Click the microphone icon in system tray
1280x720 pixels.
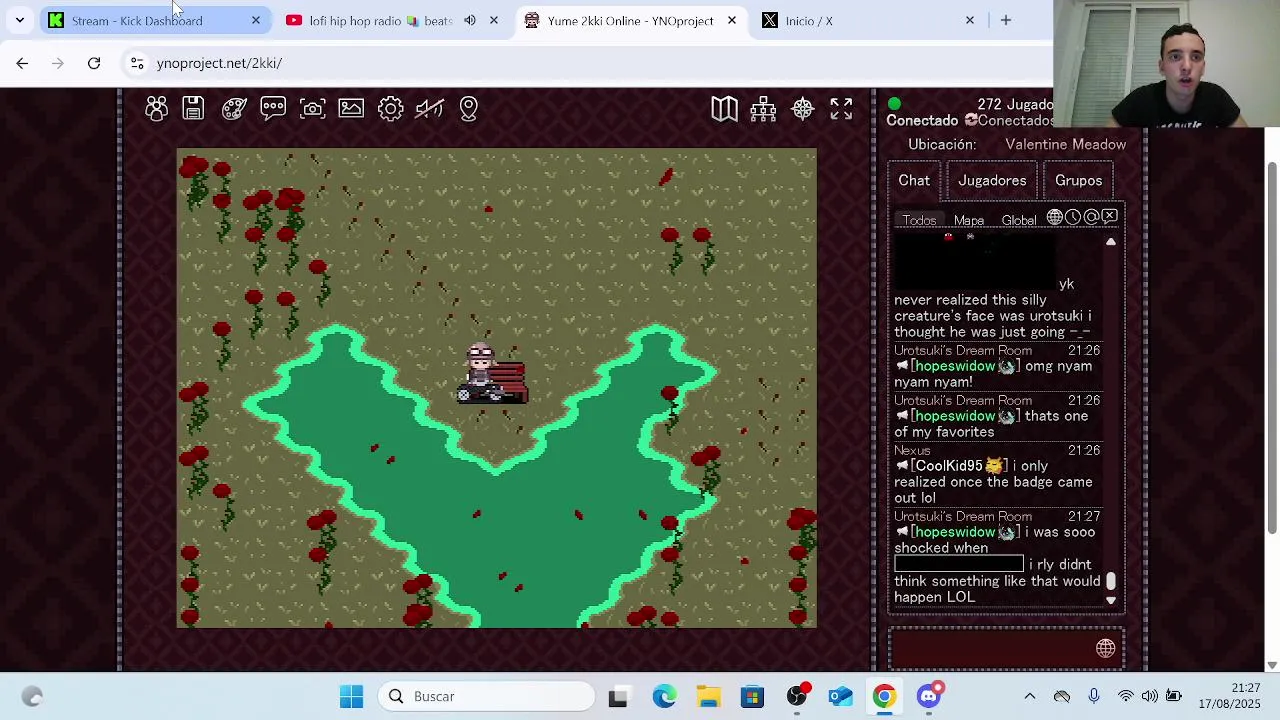coord(1093,696)
